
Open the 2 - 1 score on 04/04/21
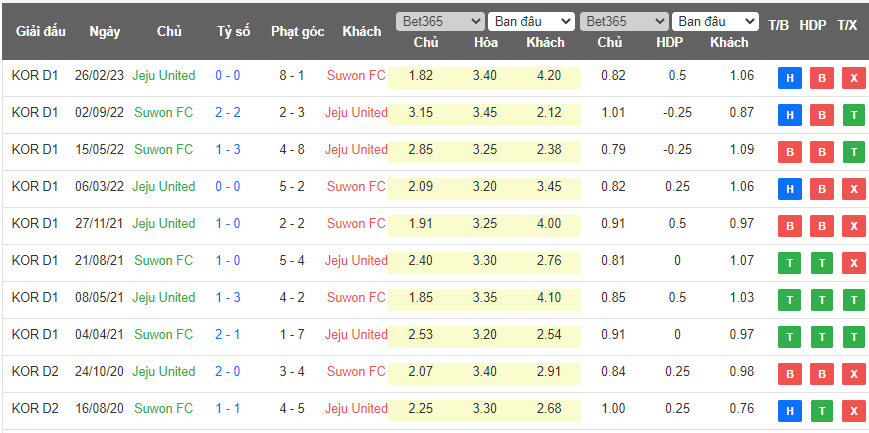pyautogui.click(x=227, y=334)
